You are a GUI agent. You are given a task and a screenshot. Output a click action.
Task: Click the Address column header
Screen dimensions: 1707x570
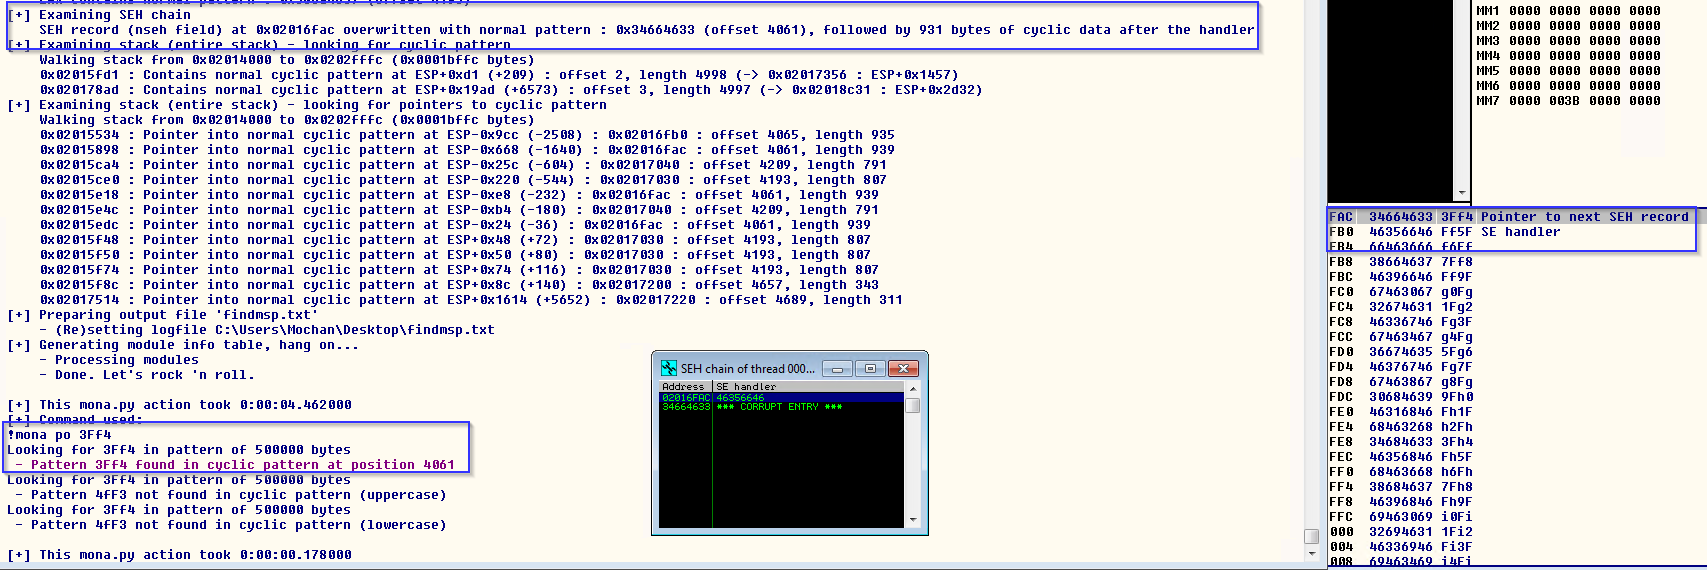(684, 386)
